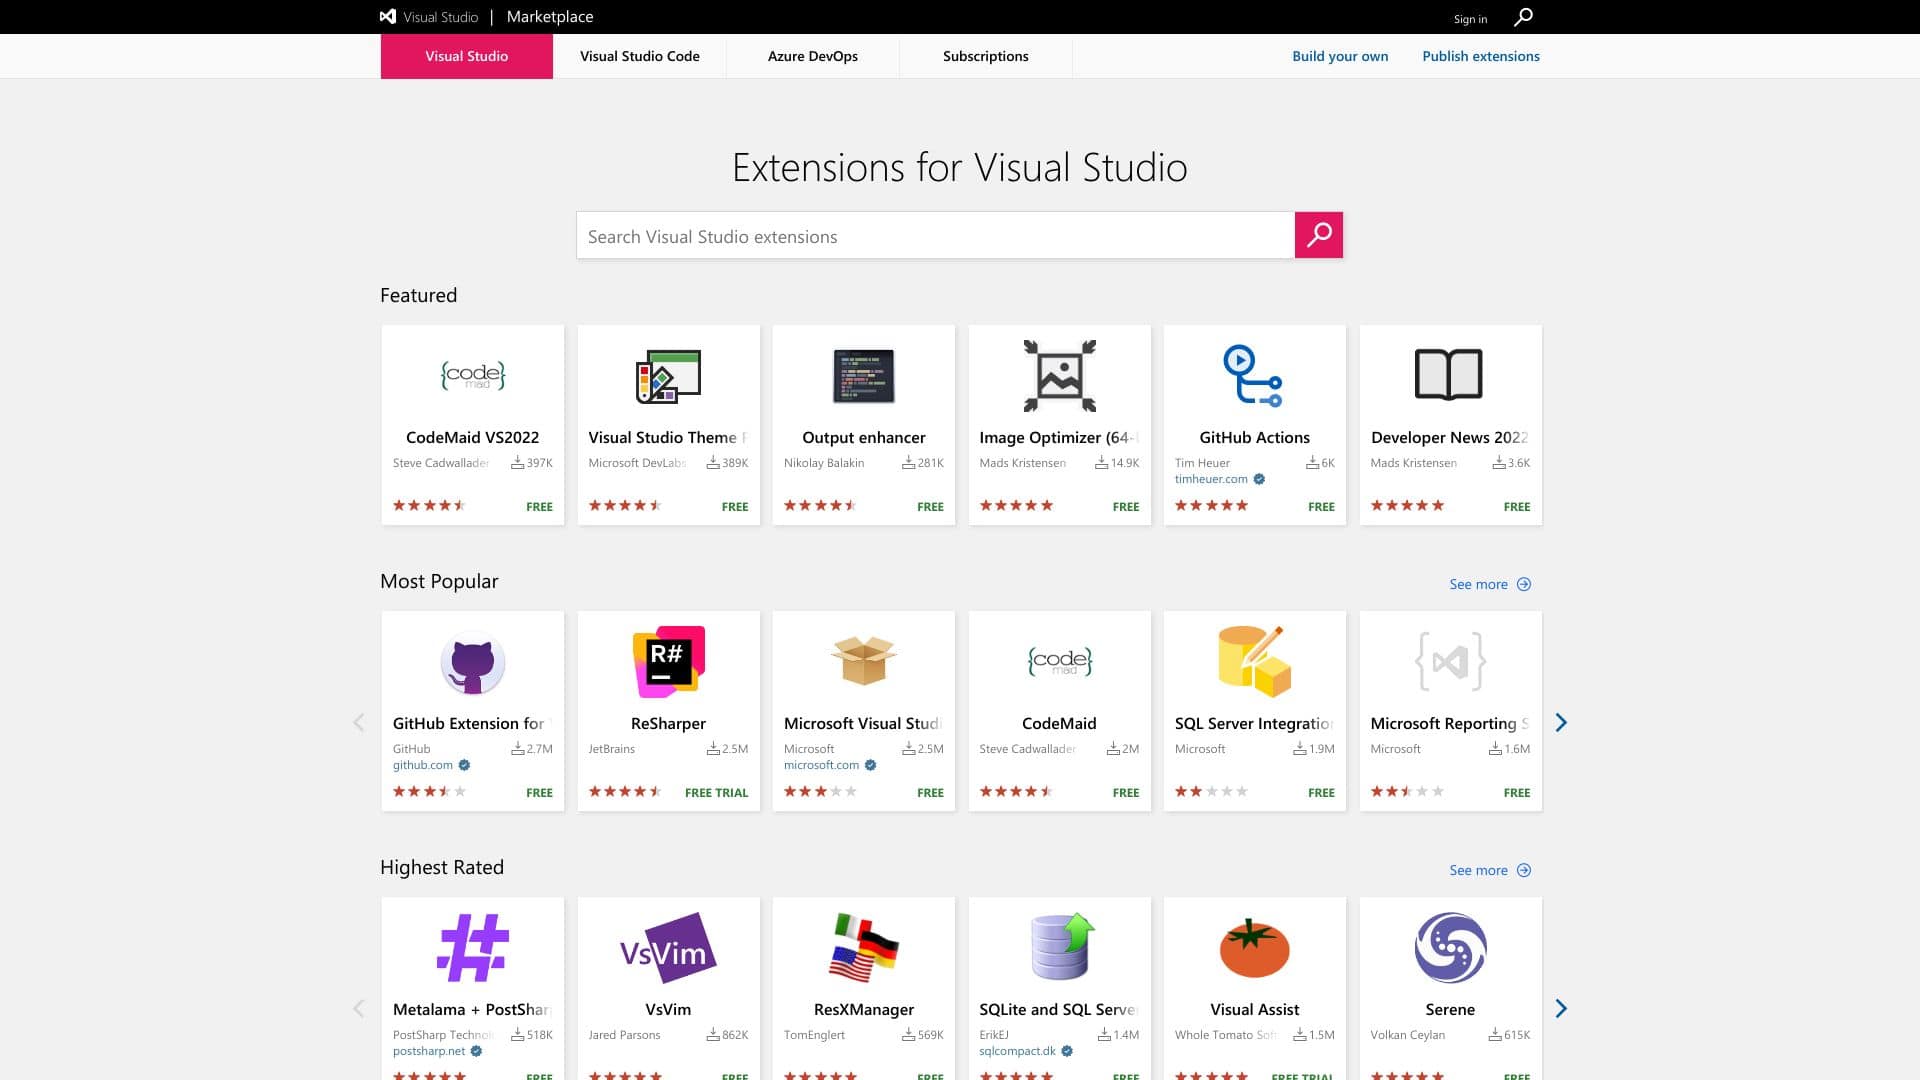Select the Visual Assist tomato icon
The height and width of the screenshot is (1080, 1920).
[1254, 948]
